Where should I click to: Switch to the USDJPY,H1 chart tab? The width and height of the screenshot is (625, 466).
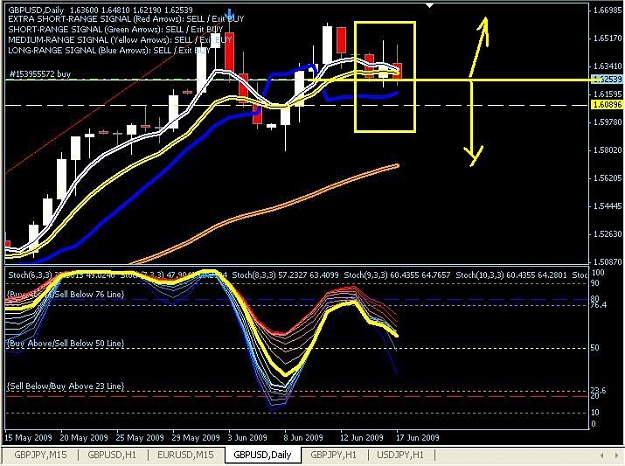[400, 454]
